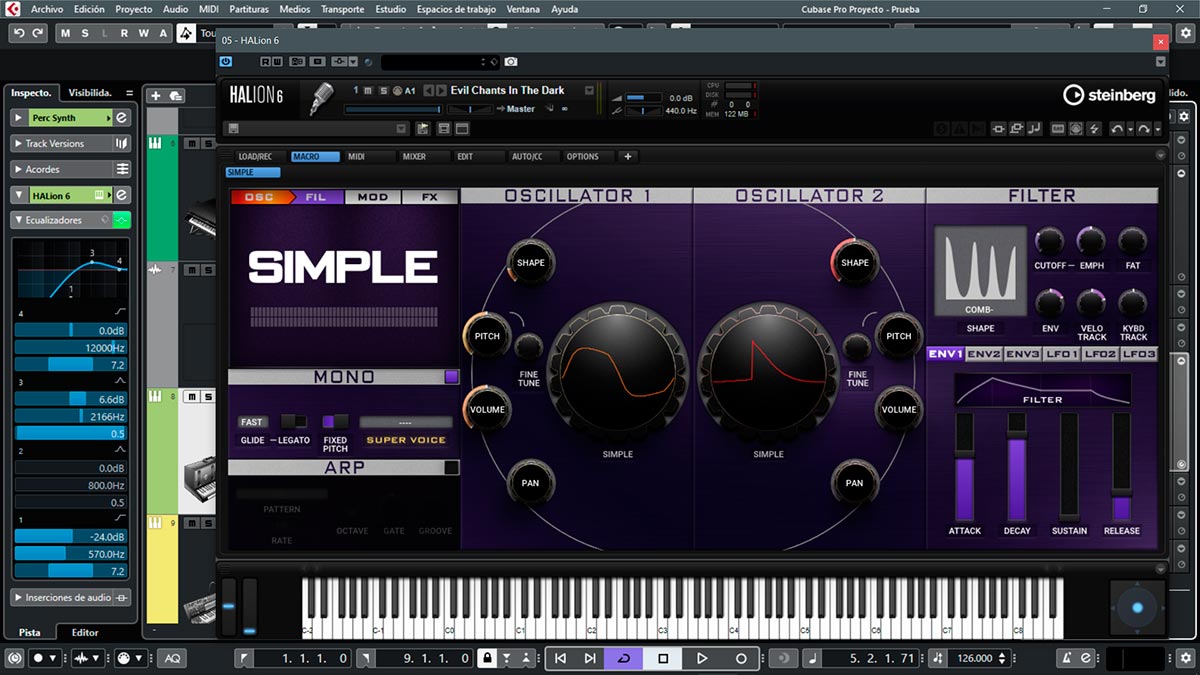
Task: Click the Acordes section icon
Action: point(122,170)
